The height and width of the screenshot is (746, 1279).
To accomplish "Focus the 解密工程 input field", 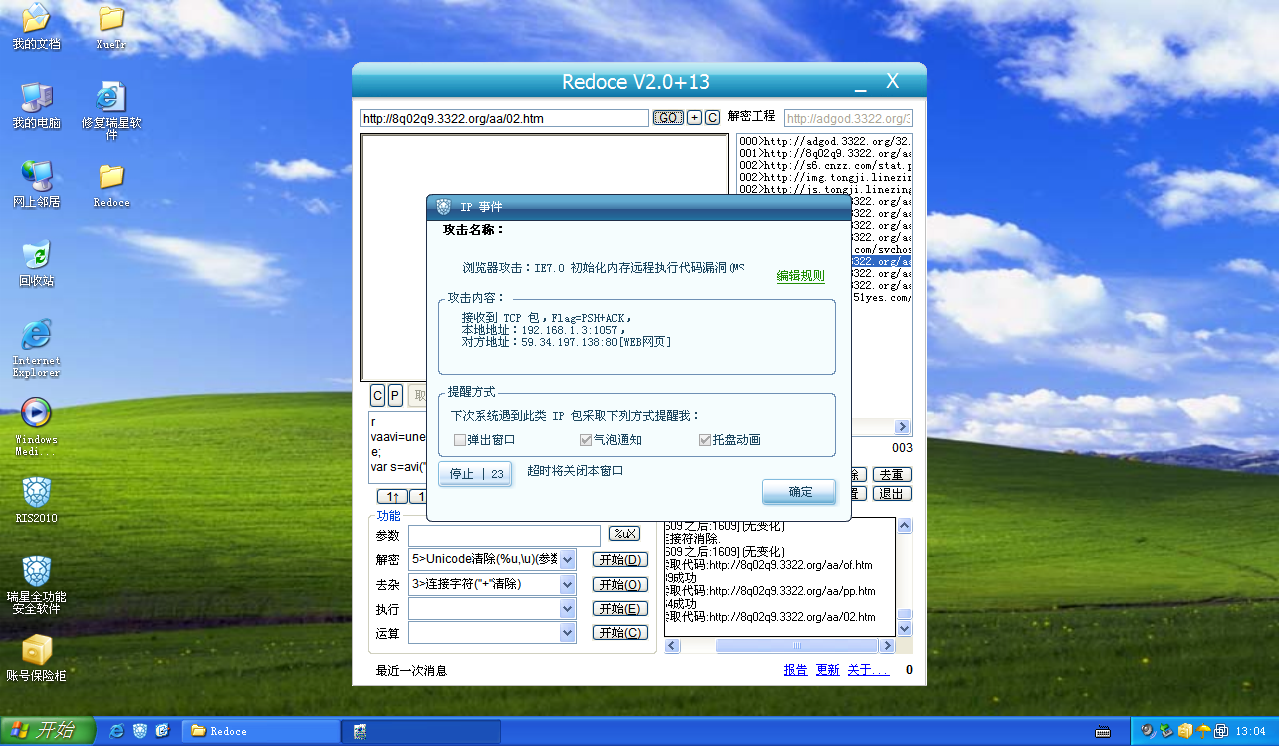I will (848, 118).
